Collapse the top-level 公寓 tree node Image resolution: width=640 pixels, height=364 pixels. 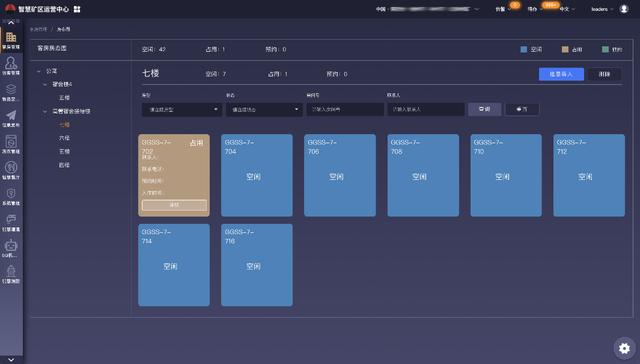point(39,71)
